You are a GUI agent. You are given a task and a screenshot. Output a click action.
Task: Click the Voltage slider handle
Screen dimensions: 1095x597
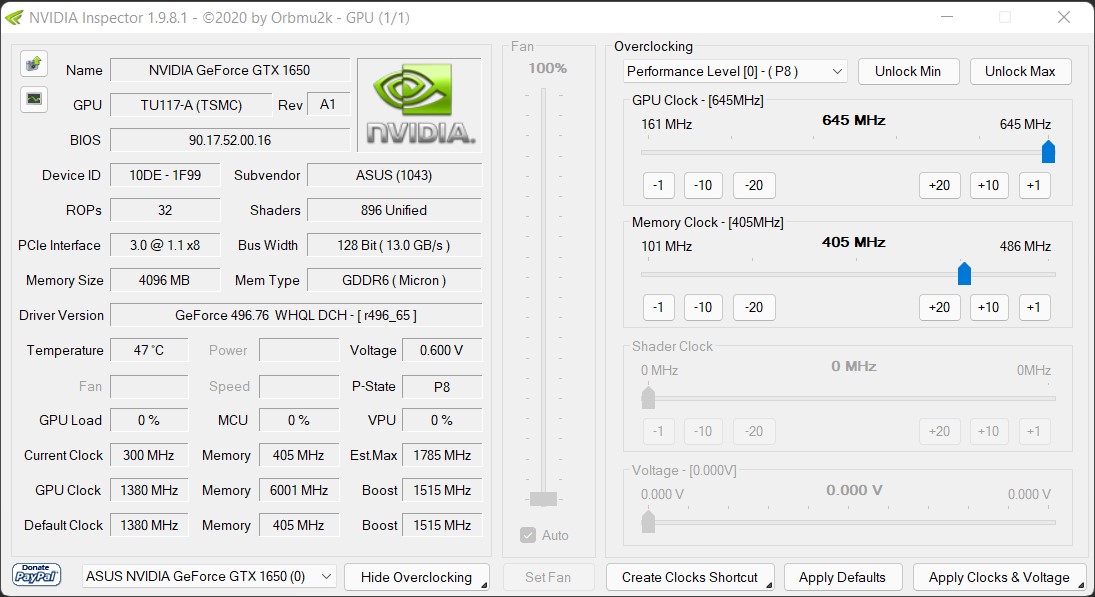(x=648, y=522)
